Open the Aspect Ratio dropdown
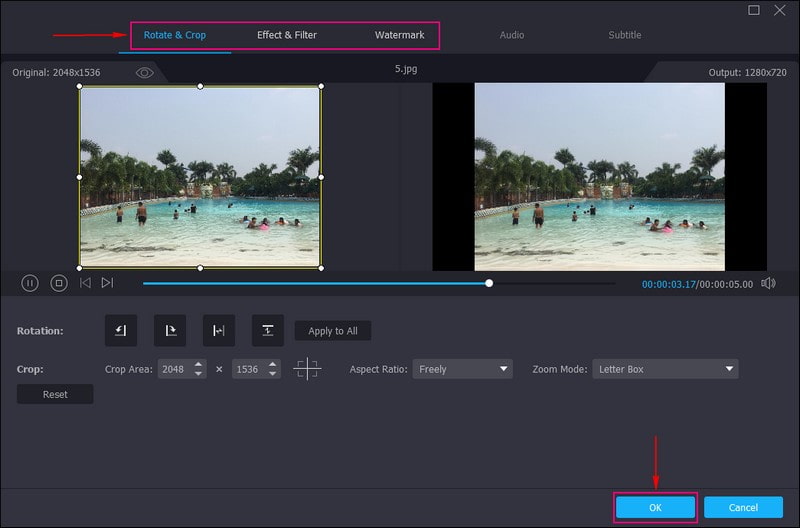 click(463, 369)
